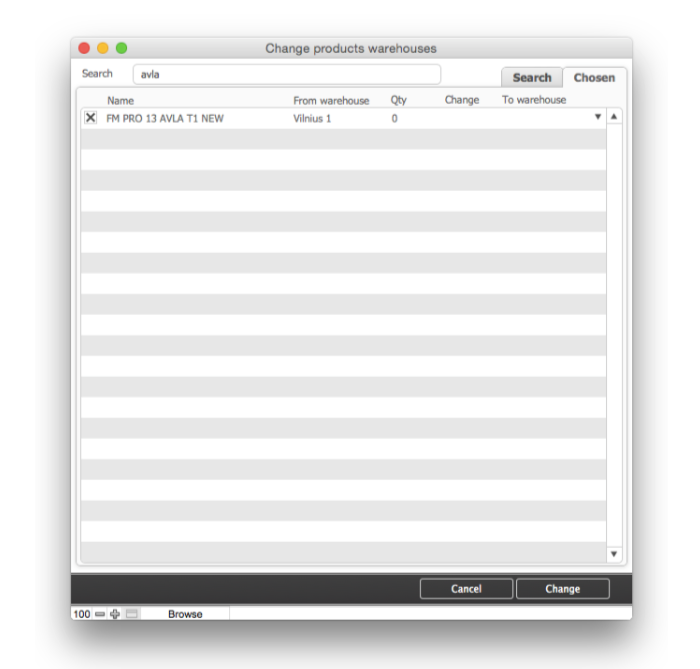Click the vertical scrollbar track of list
700x669 pixels.
pos(614,330)
